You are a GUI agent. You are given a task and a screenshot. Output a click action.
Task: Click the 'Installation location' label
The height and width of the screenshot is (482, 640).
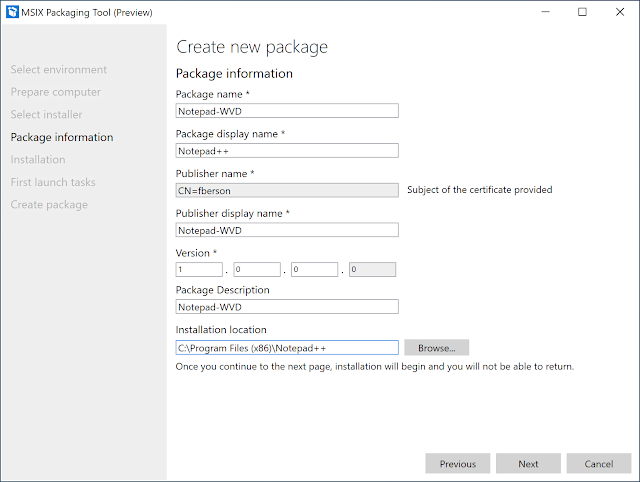tap(221, 330)
